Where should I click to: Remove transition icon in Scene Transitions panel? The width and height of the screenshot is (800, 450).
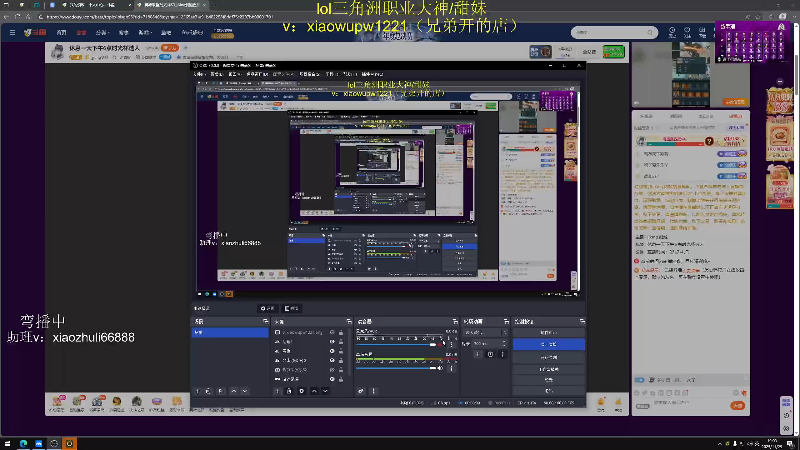click(x=490, y=354)
